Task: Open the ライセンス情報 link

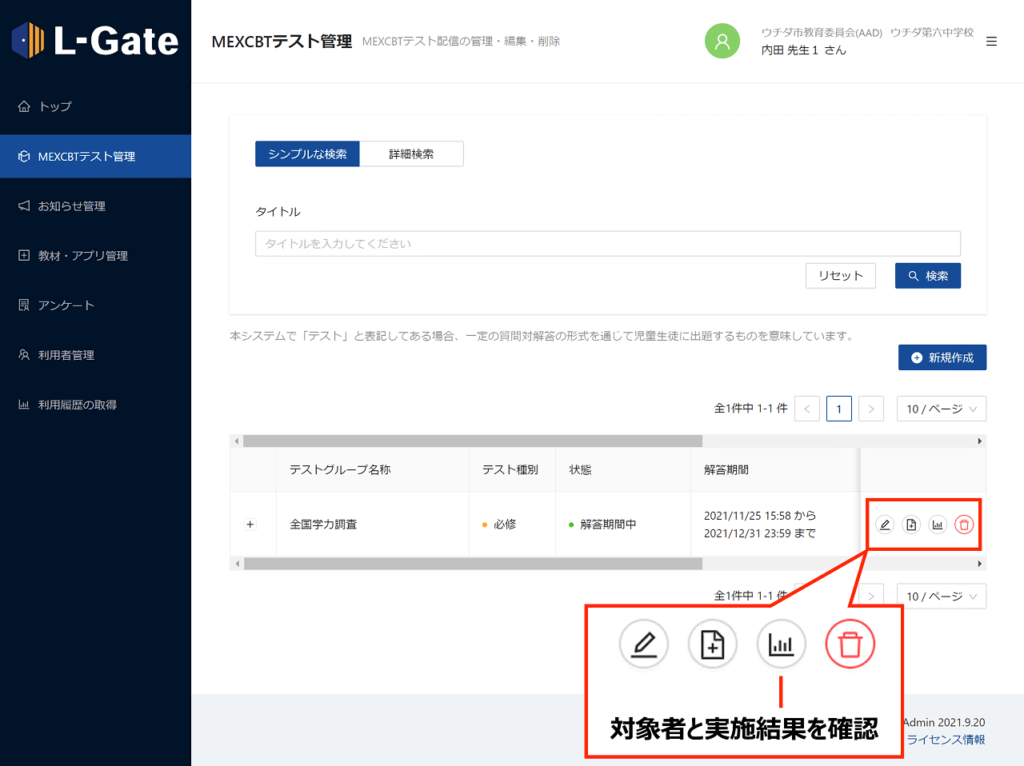Action: coord(946,739)
